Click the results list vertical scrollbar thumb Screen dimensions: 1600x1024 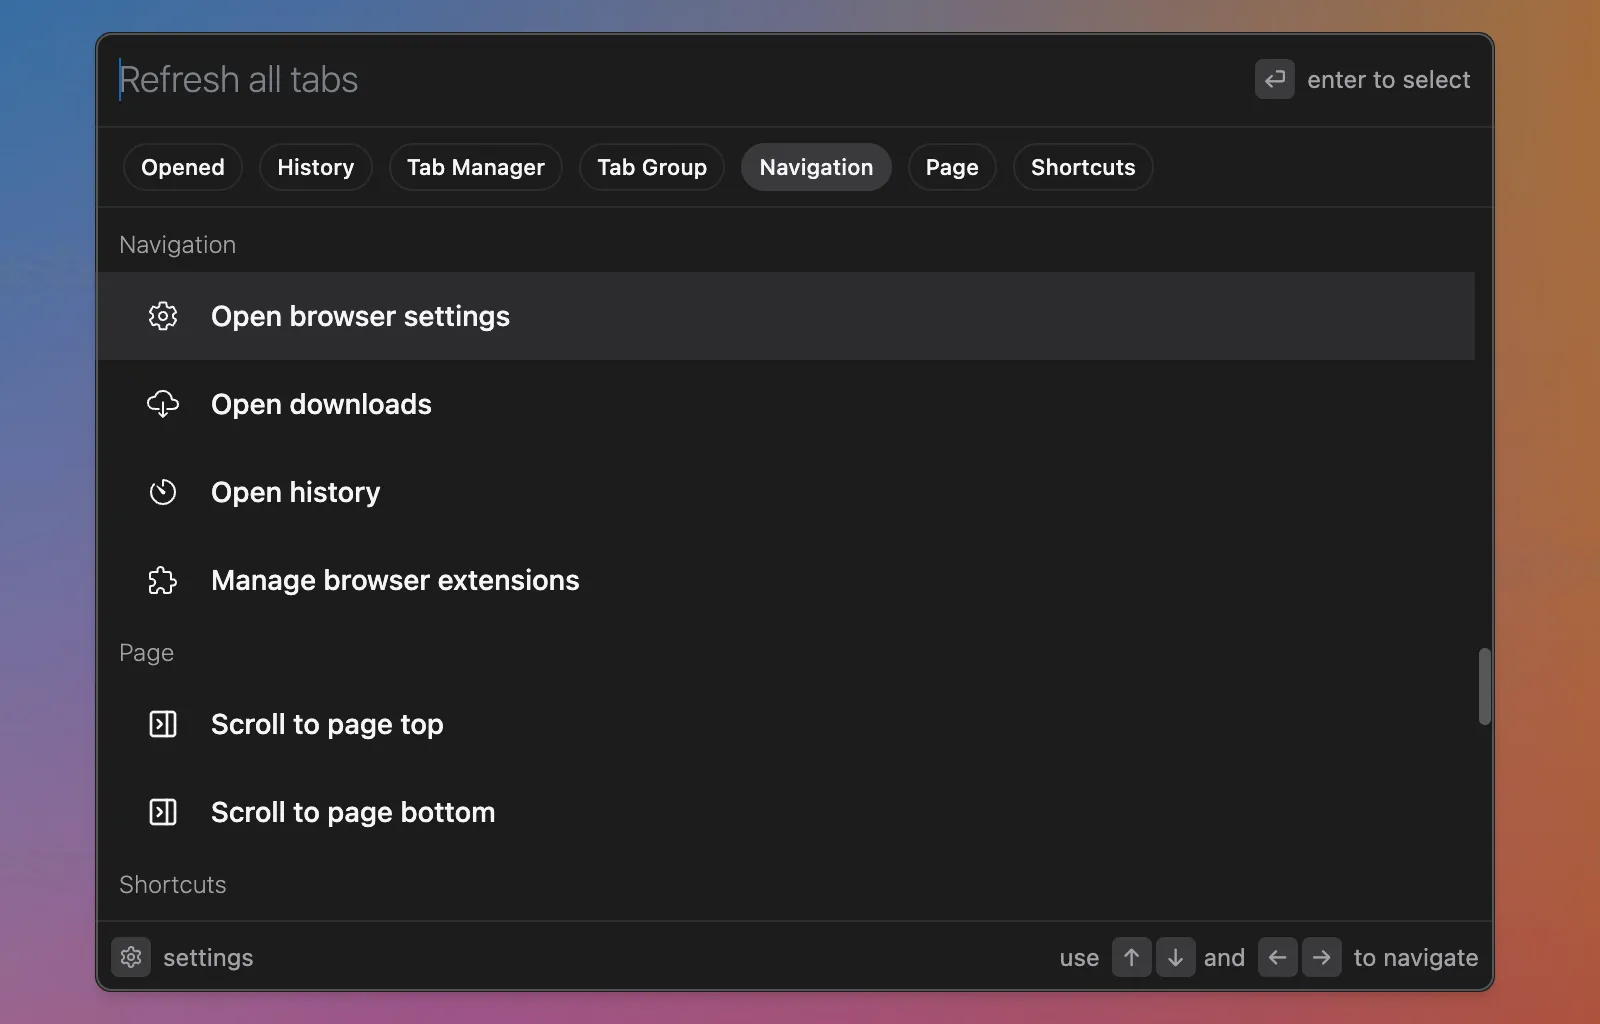click(x=1485, y=686)
